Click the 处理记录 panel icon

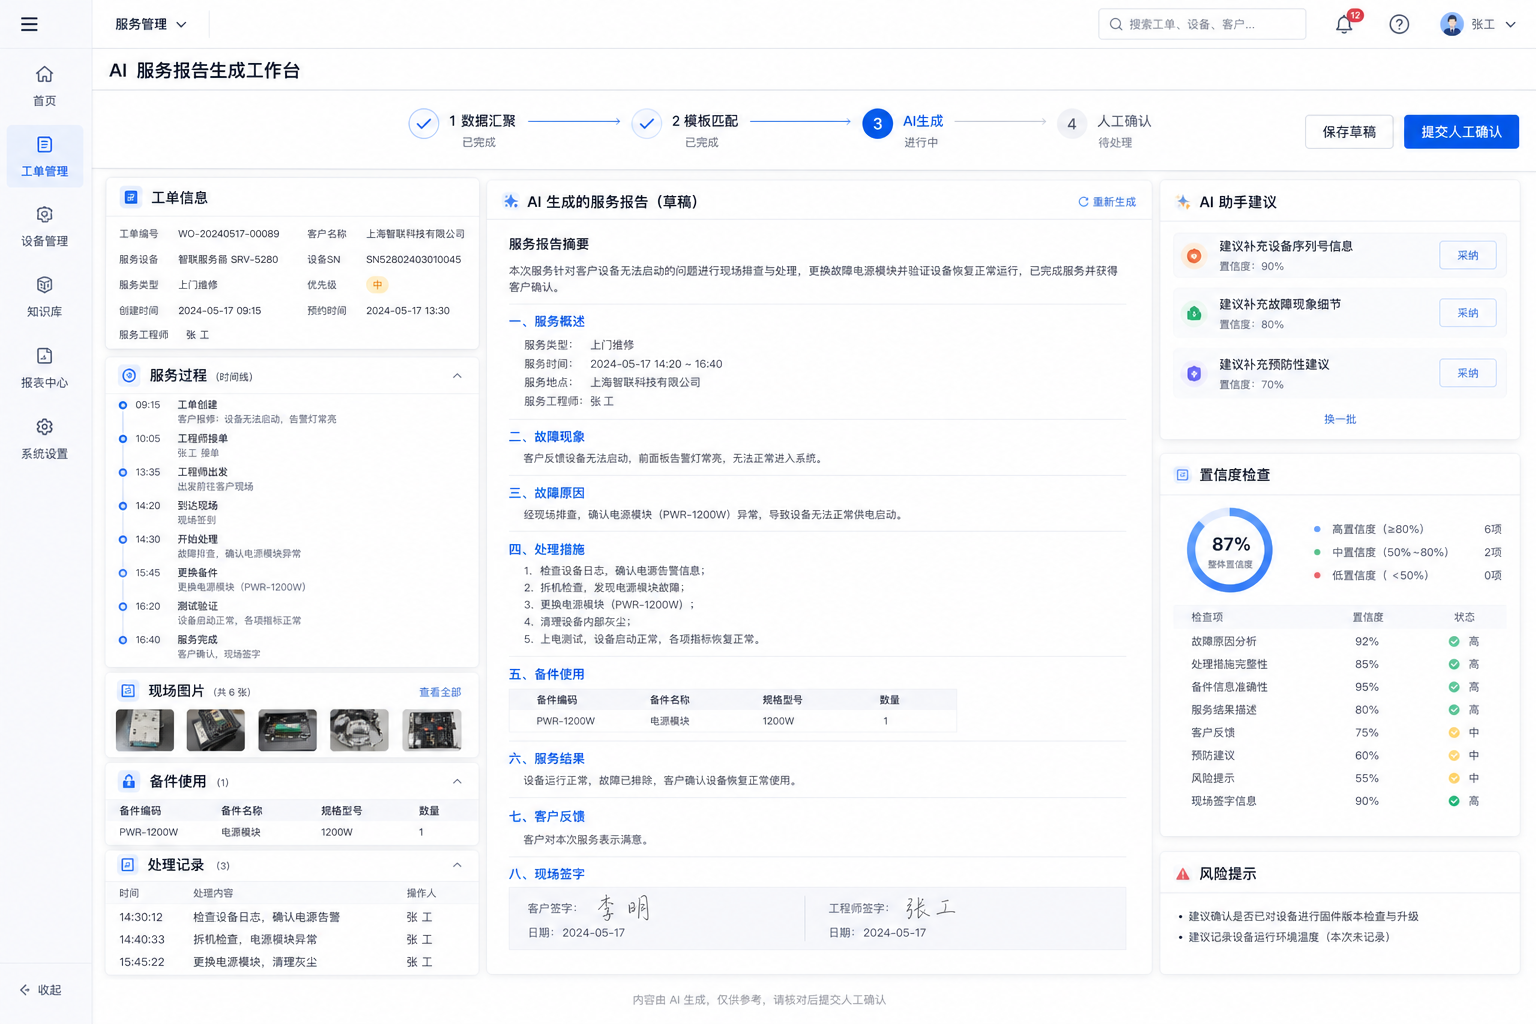pyautogui.click(x=128, y=865)
